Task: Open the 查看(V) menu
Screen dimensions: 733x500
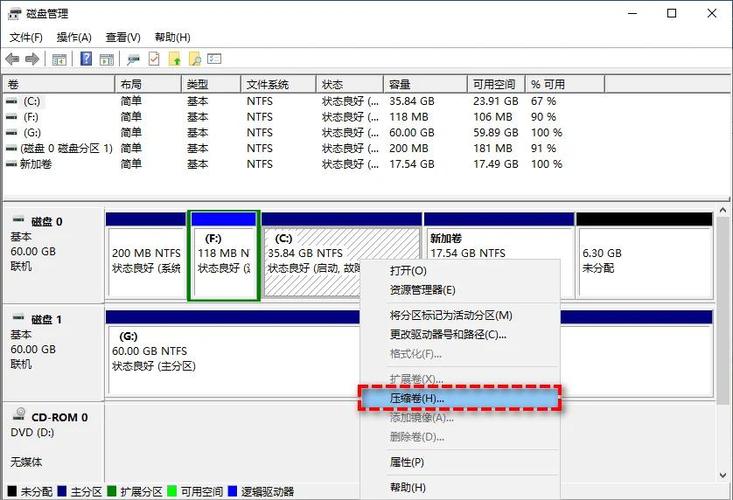Action: tap(123, 37)
